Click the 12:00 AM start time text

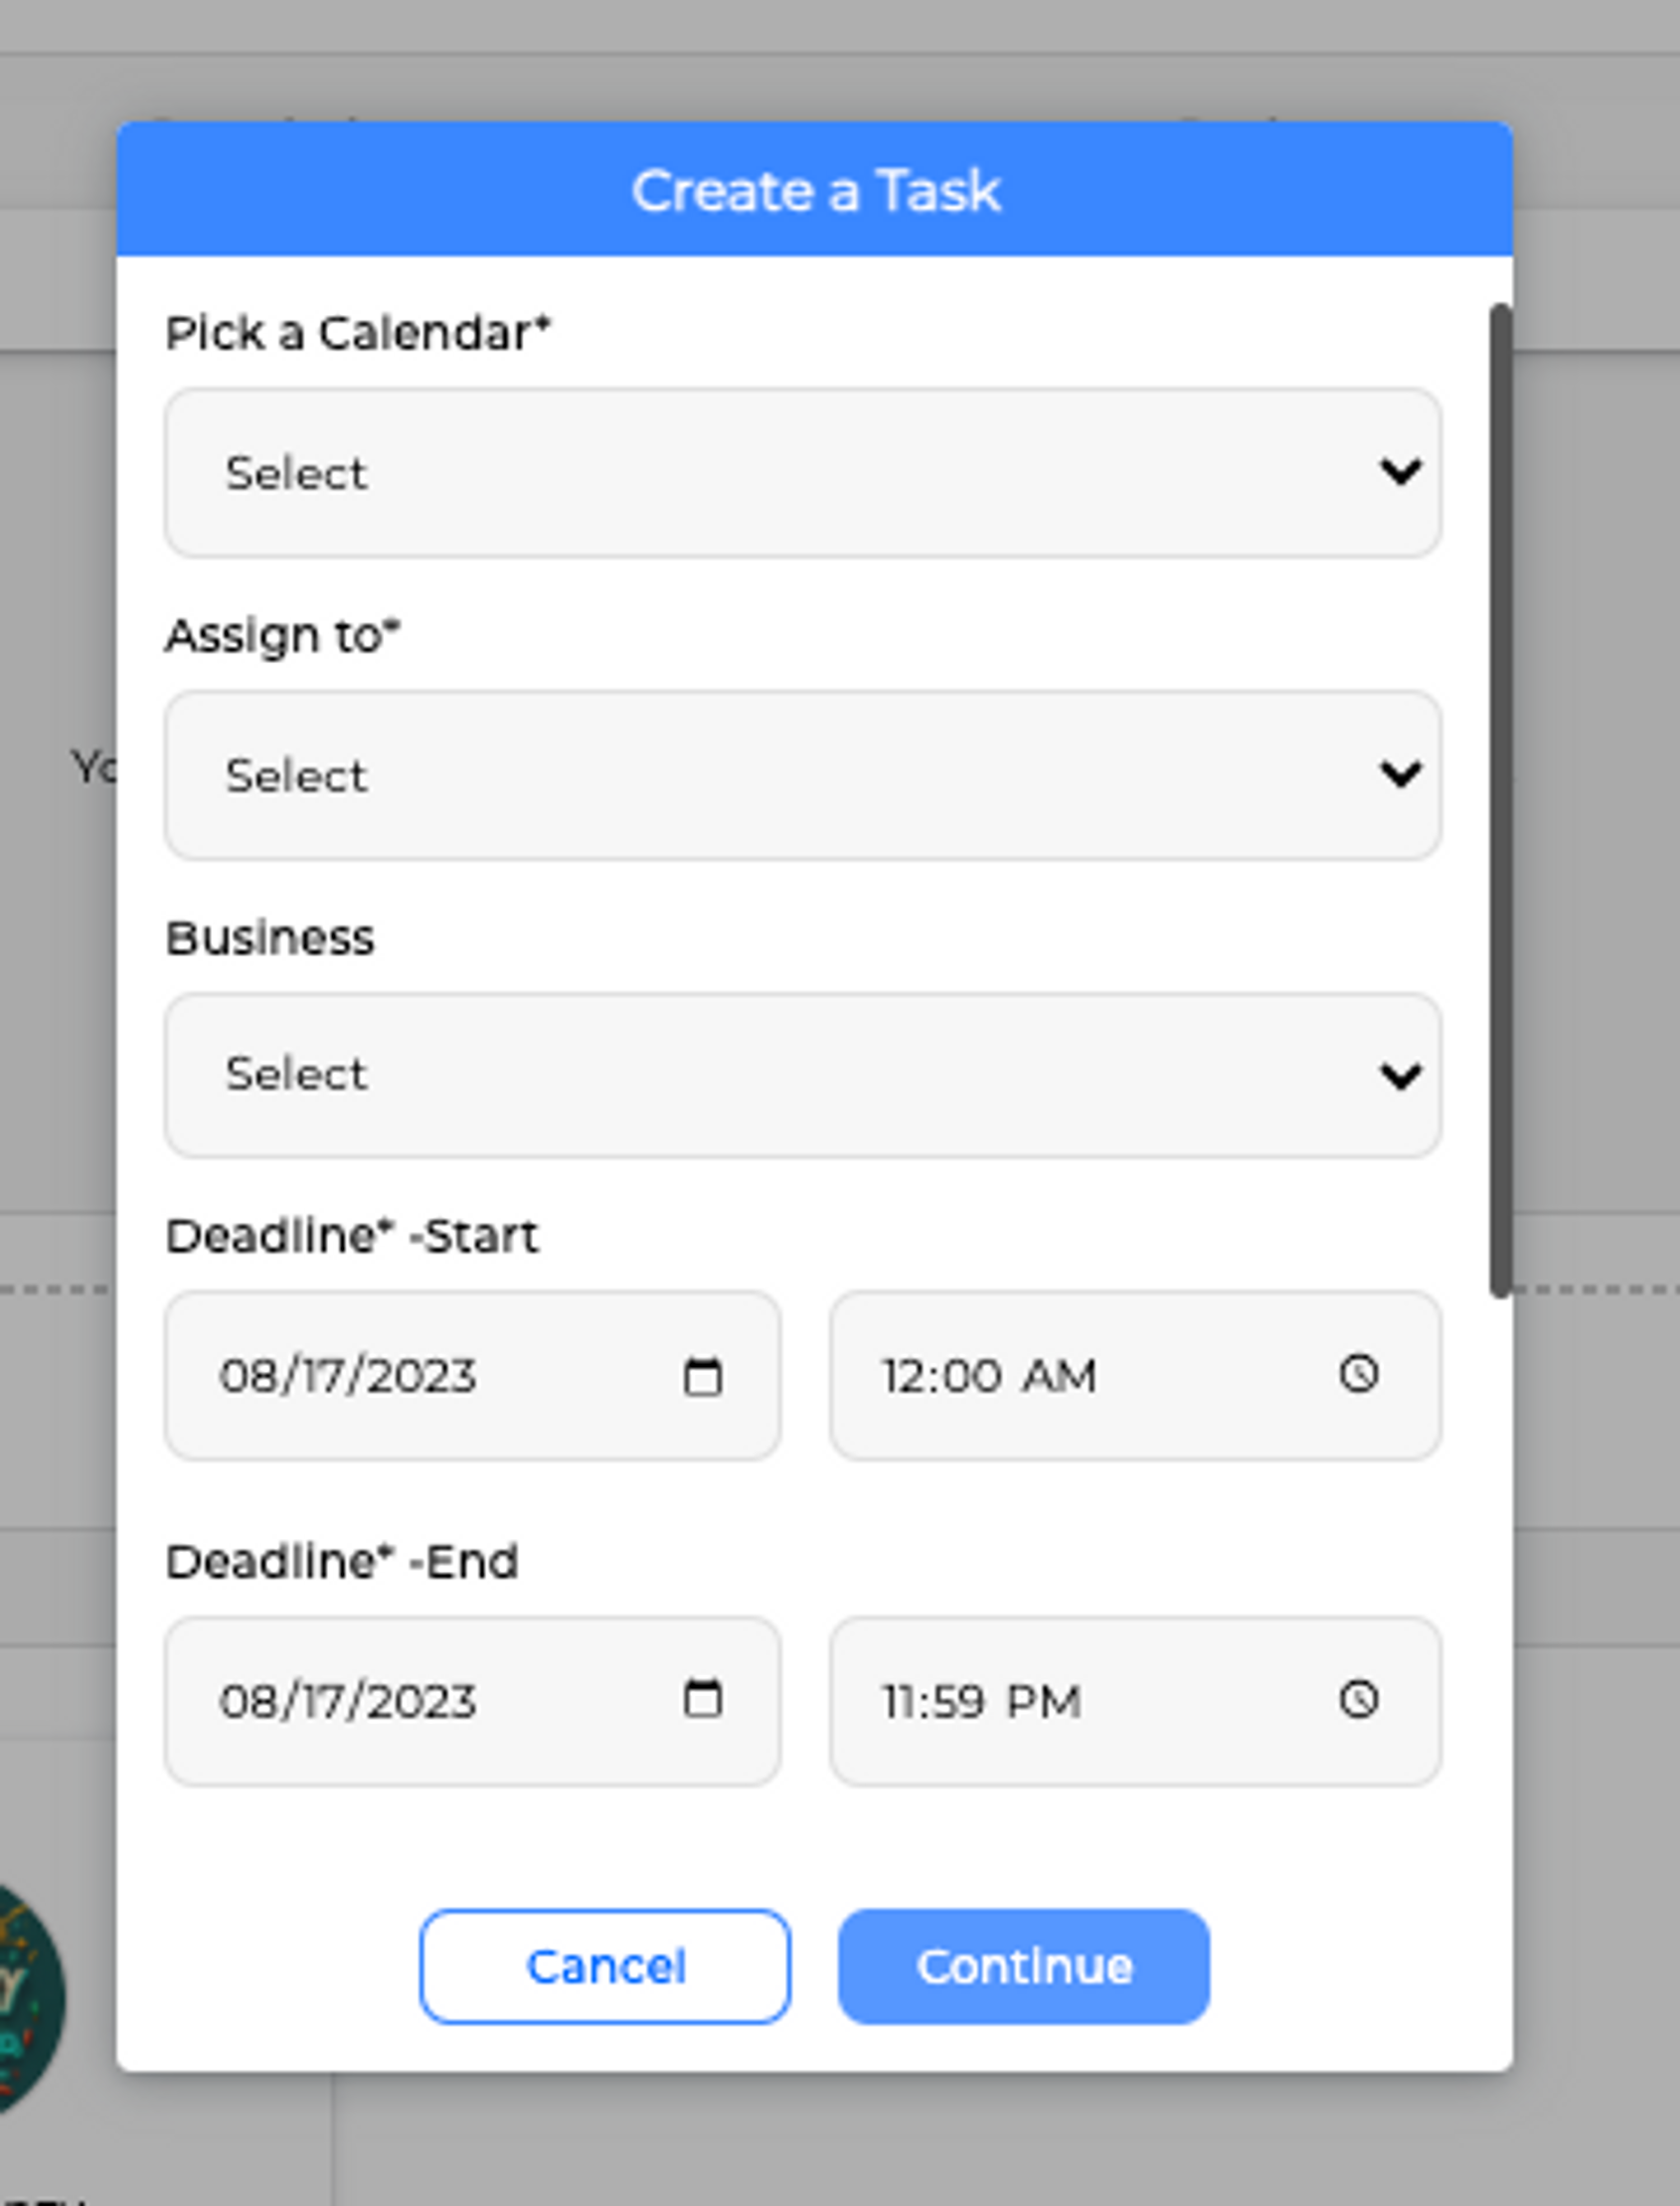[988, 1376]
